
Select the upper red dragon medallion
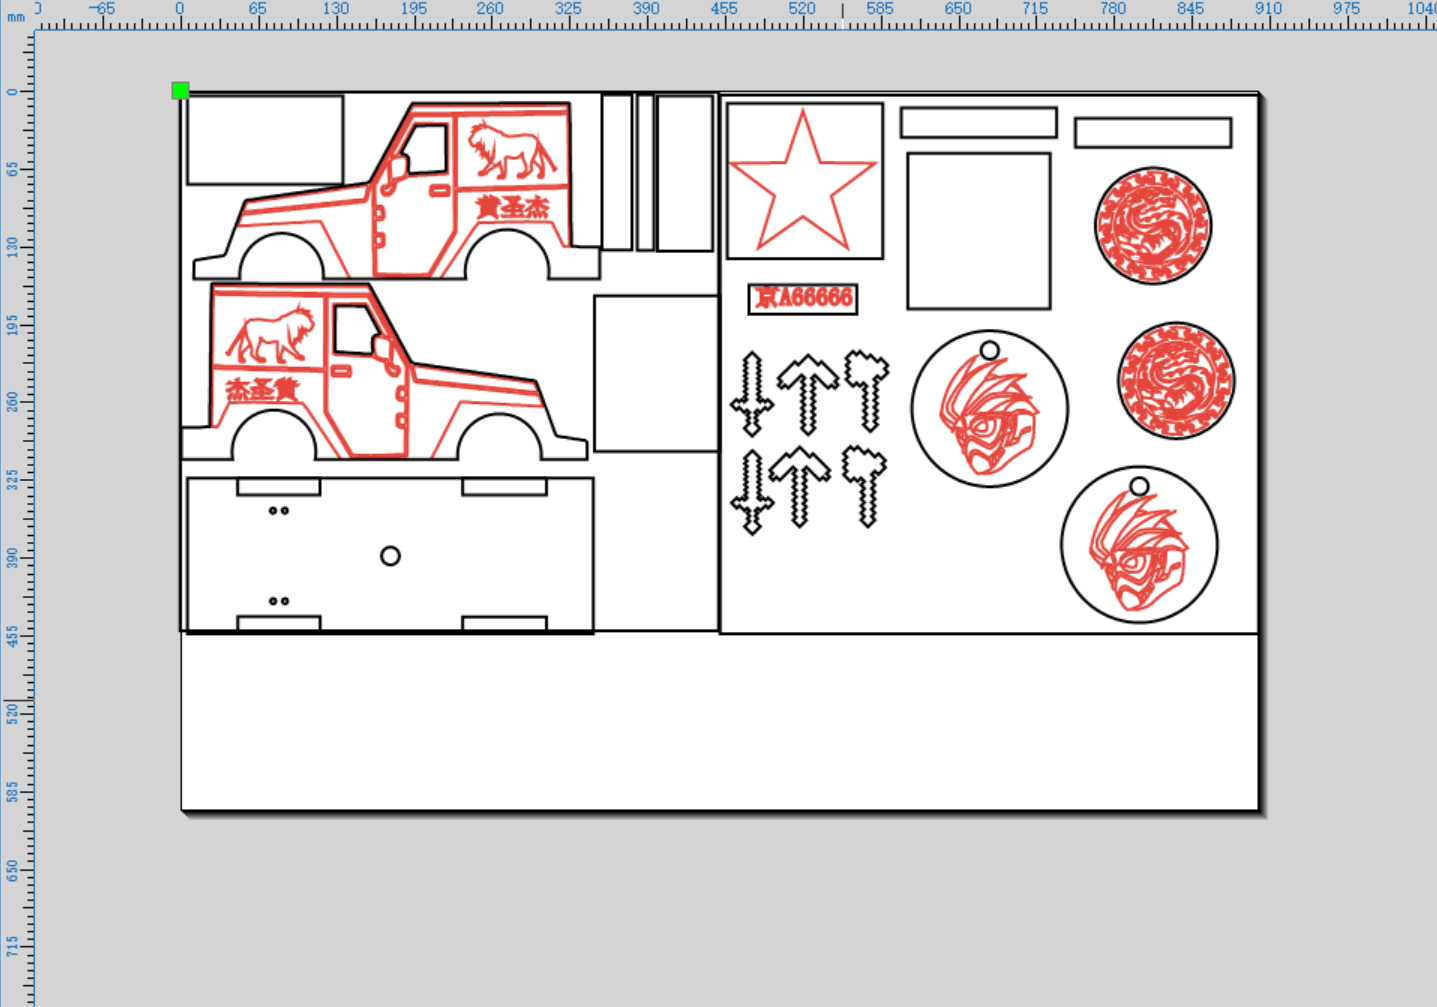point(1153,226)
